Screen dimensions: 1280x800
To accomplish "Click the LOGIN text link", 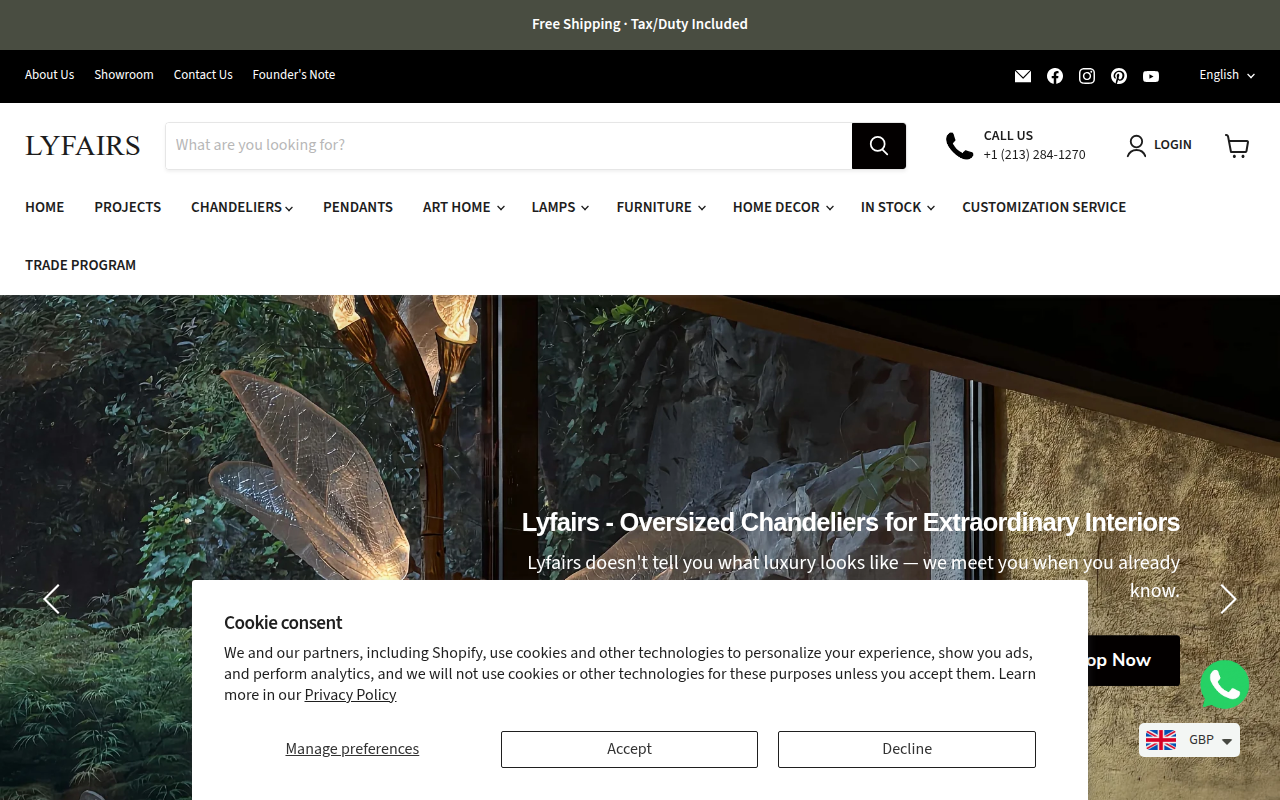I will pos(1173,145).
